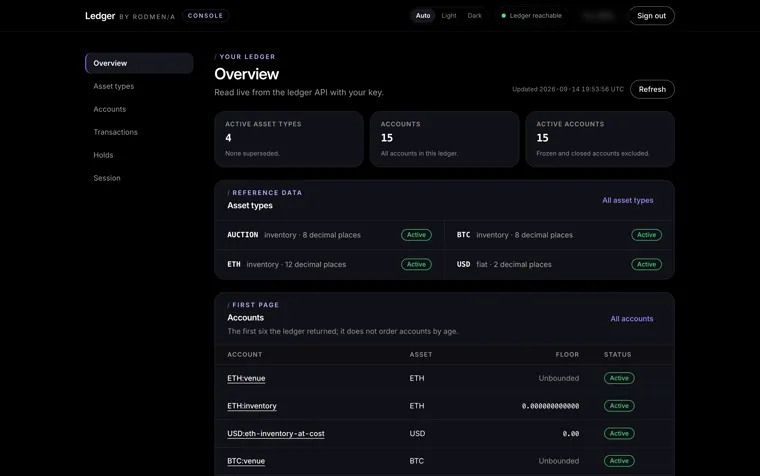Click 'inventory · 12 decimal places' text
The height and width of the screenshot is (476, 760).
click(x=296, y=264)
